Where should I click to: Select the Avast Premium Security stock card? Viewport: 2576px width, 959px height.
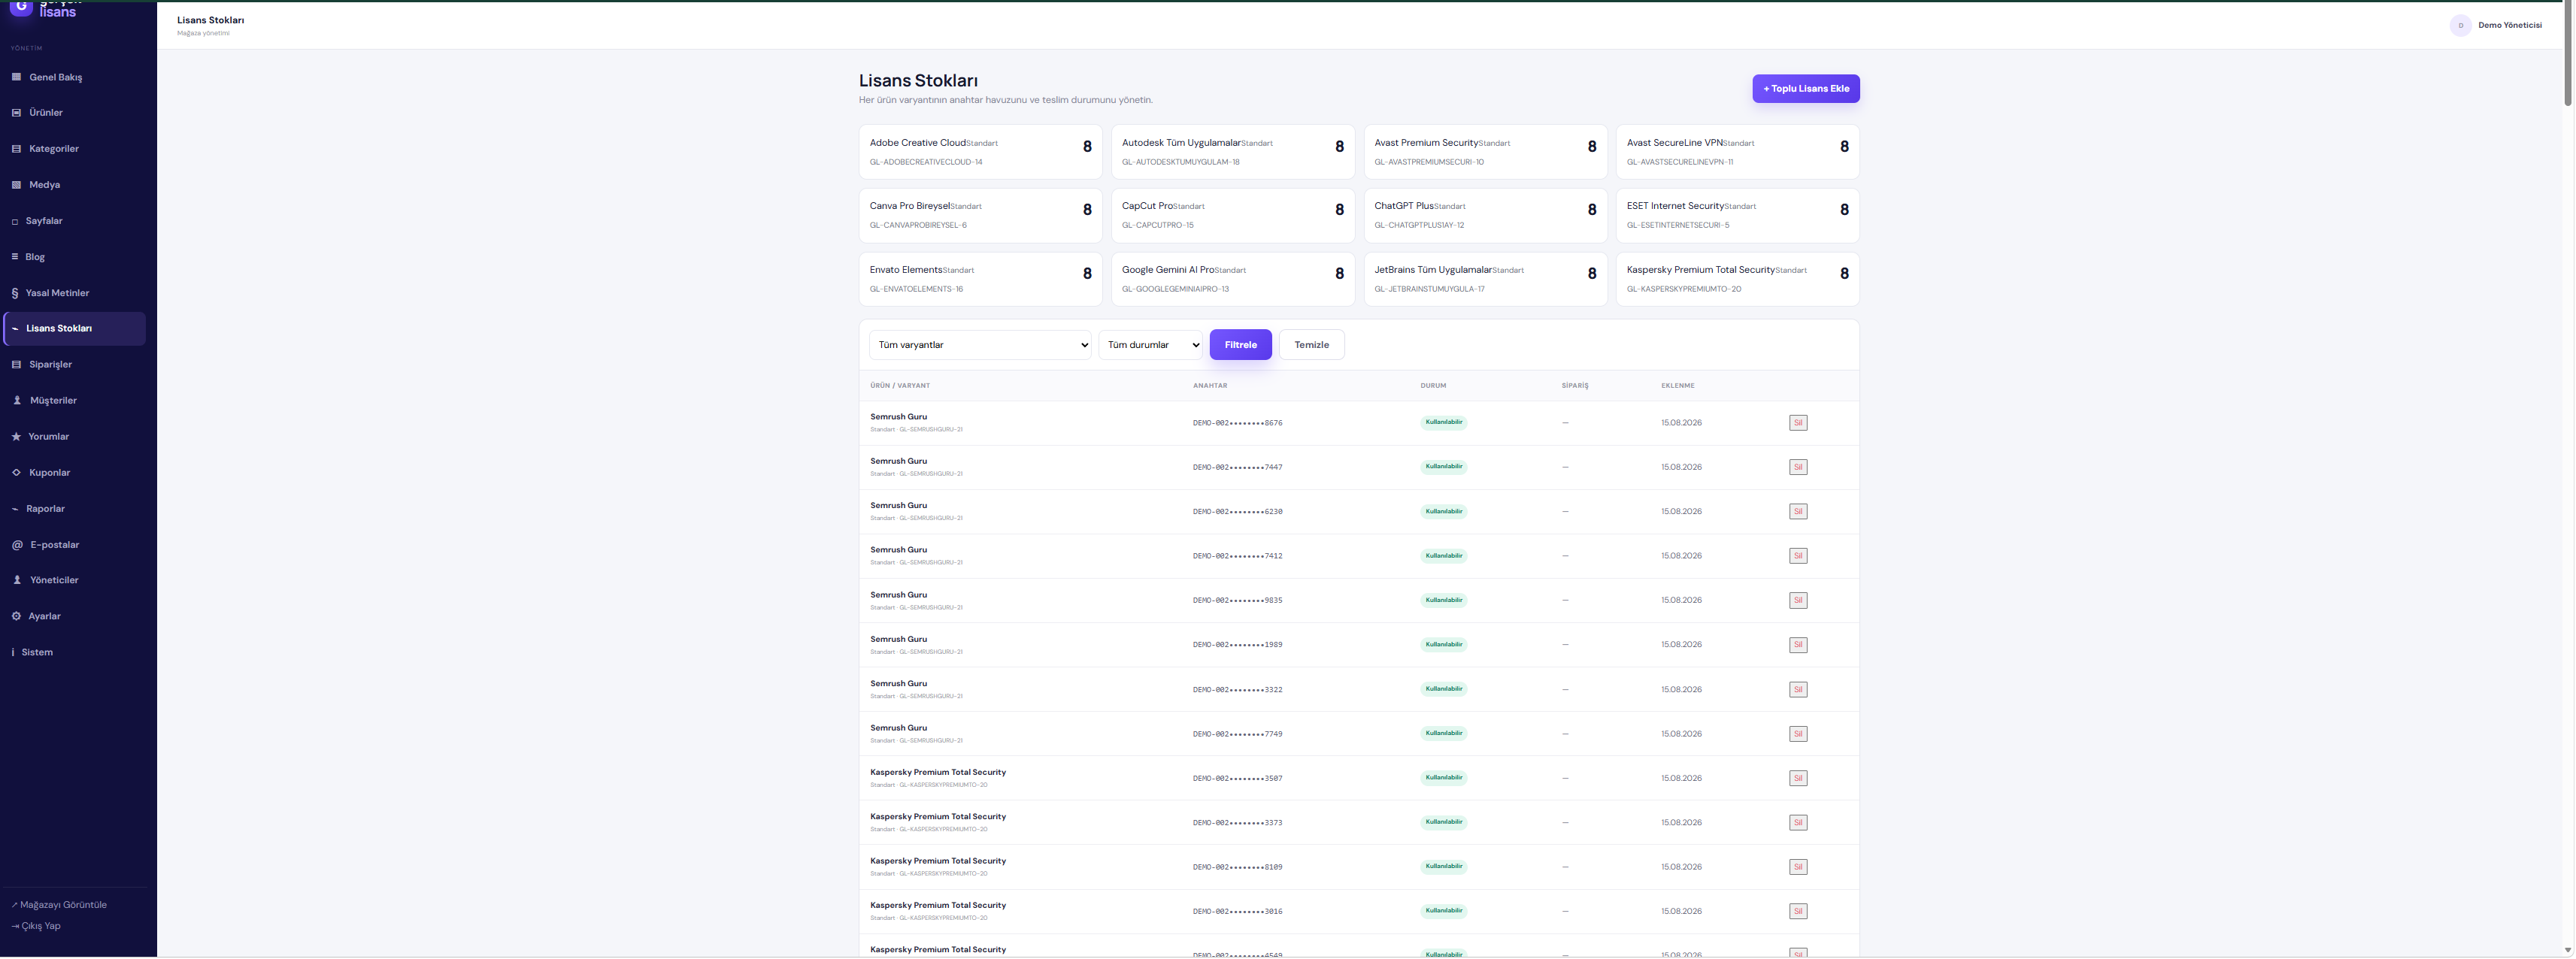(x=1485, y=152)
